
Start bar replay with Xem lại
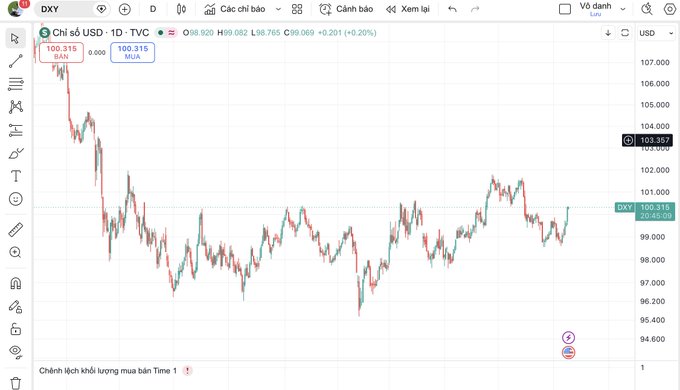click(408, 9)
